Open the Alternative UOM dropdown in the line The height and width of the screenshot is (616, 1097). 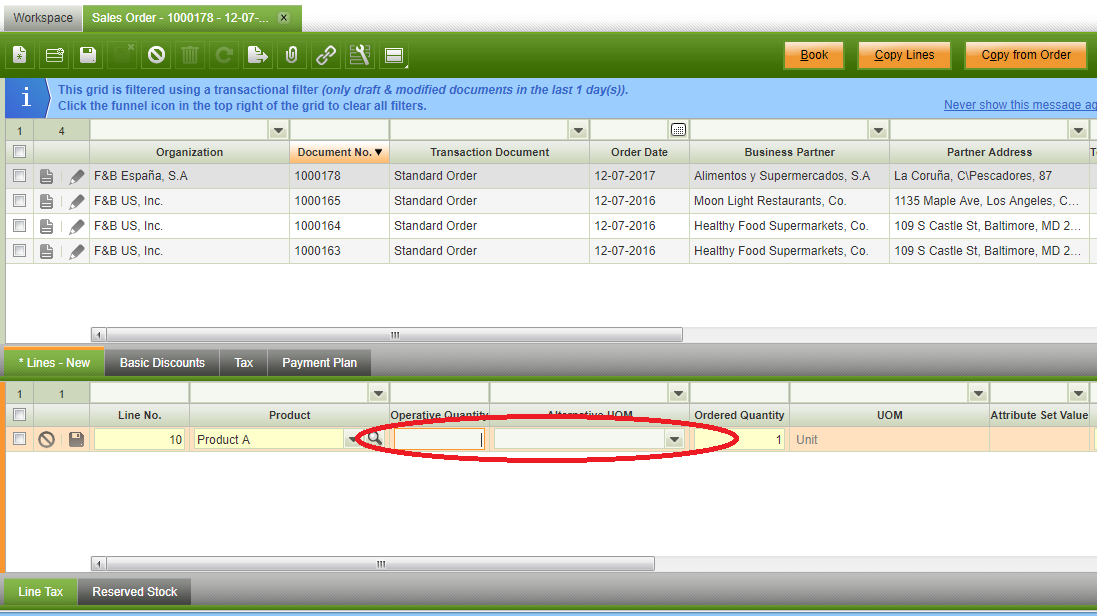point(675,439)
